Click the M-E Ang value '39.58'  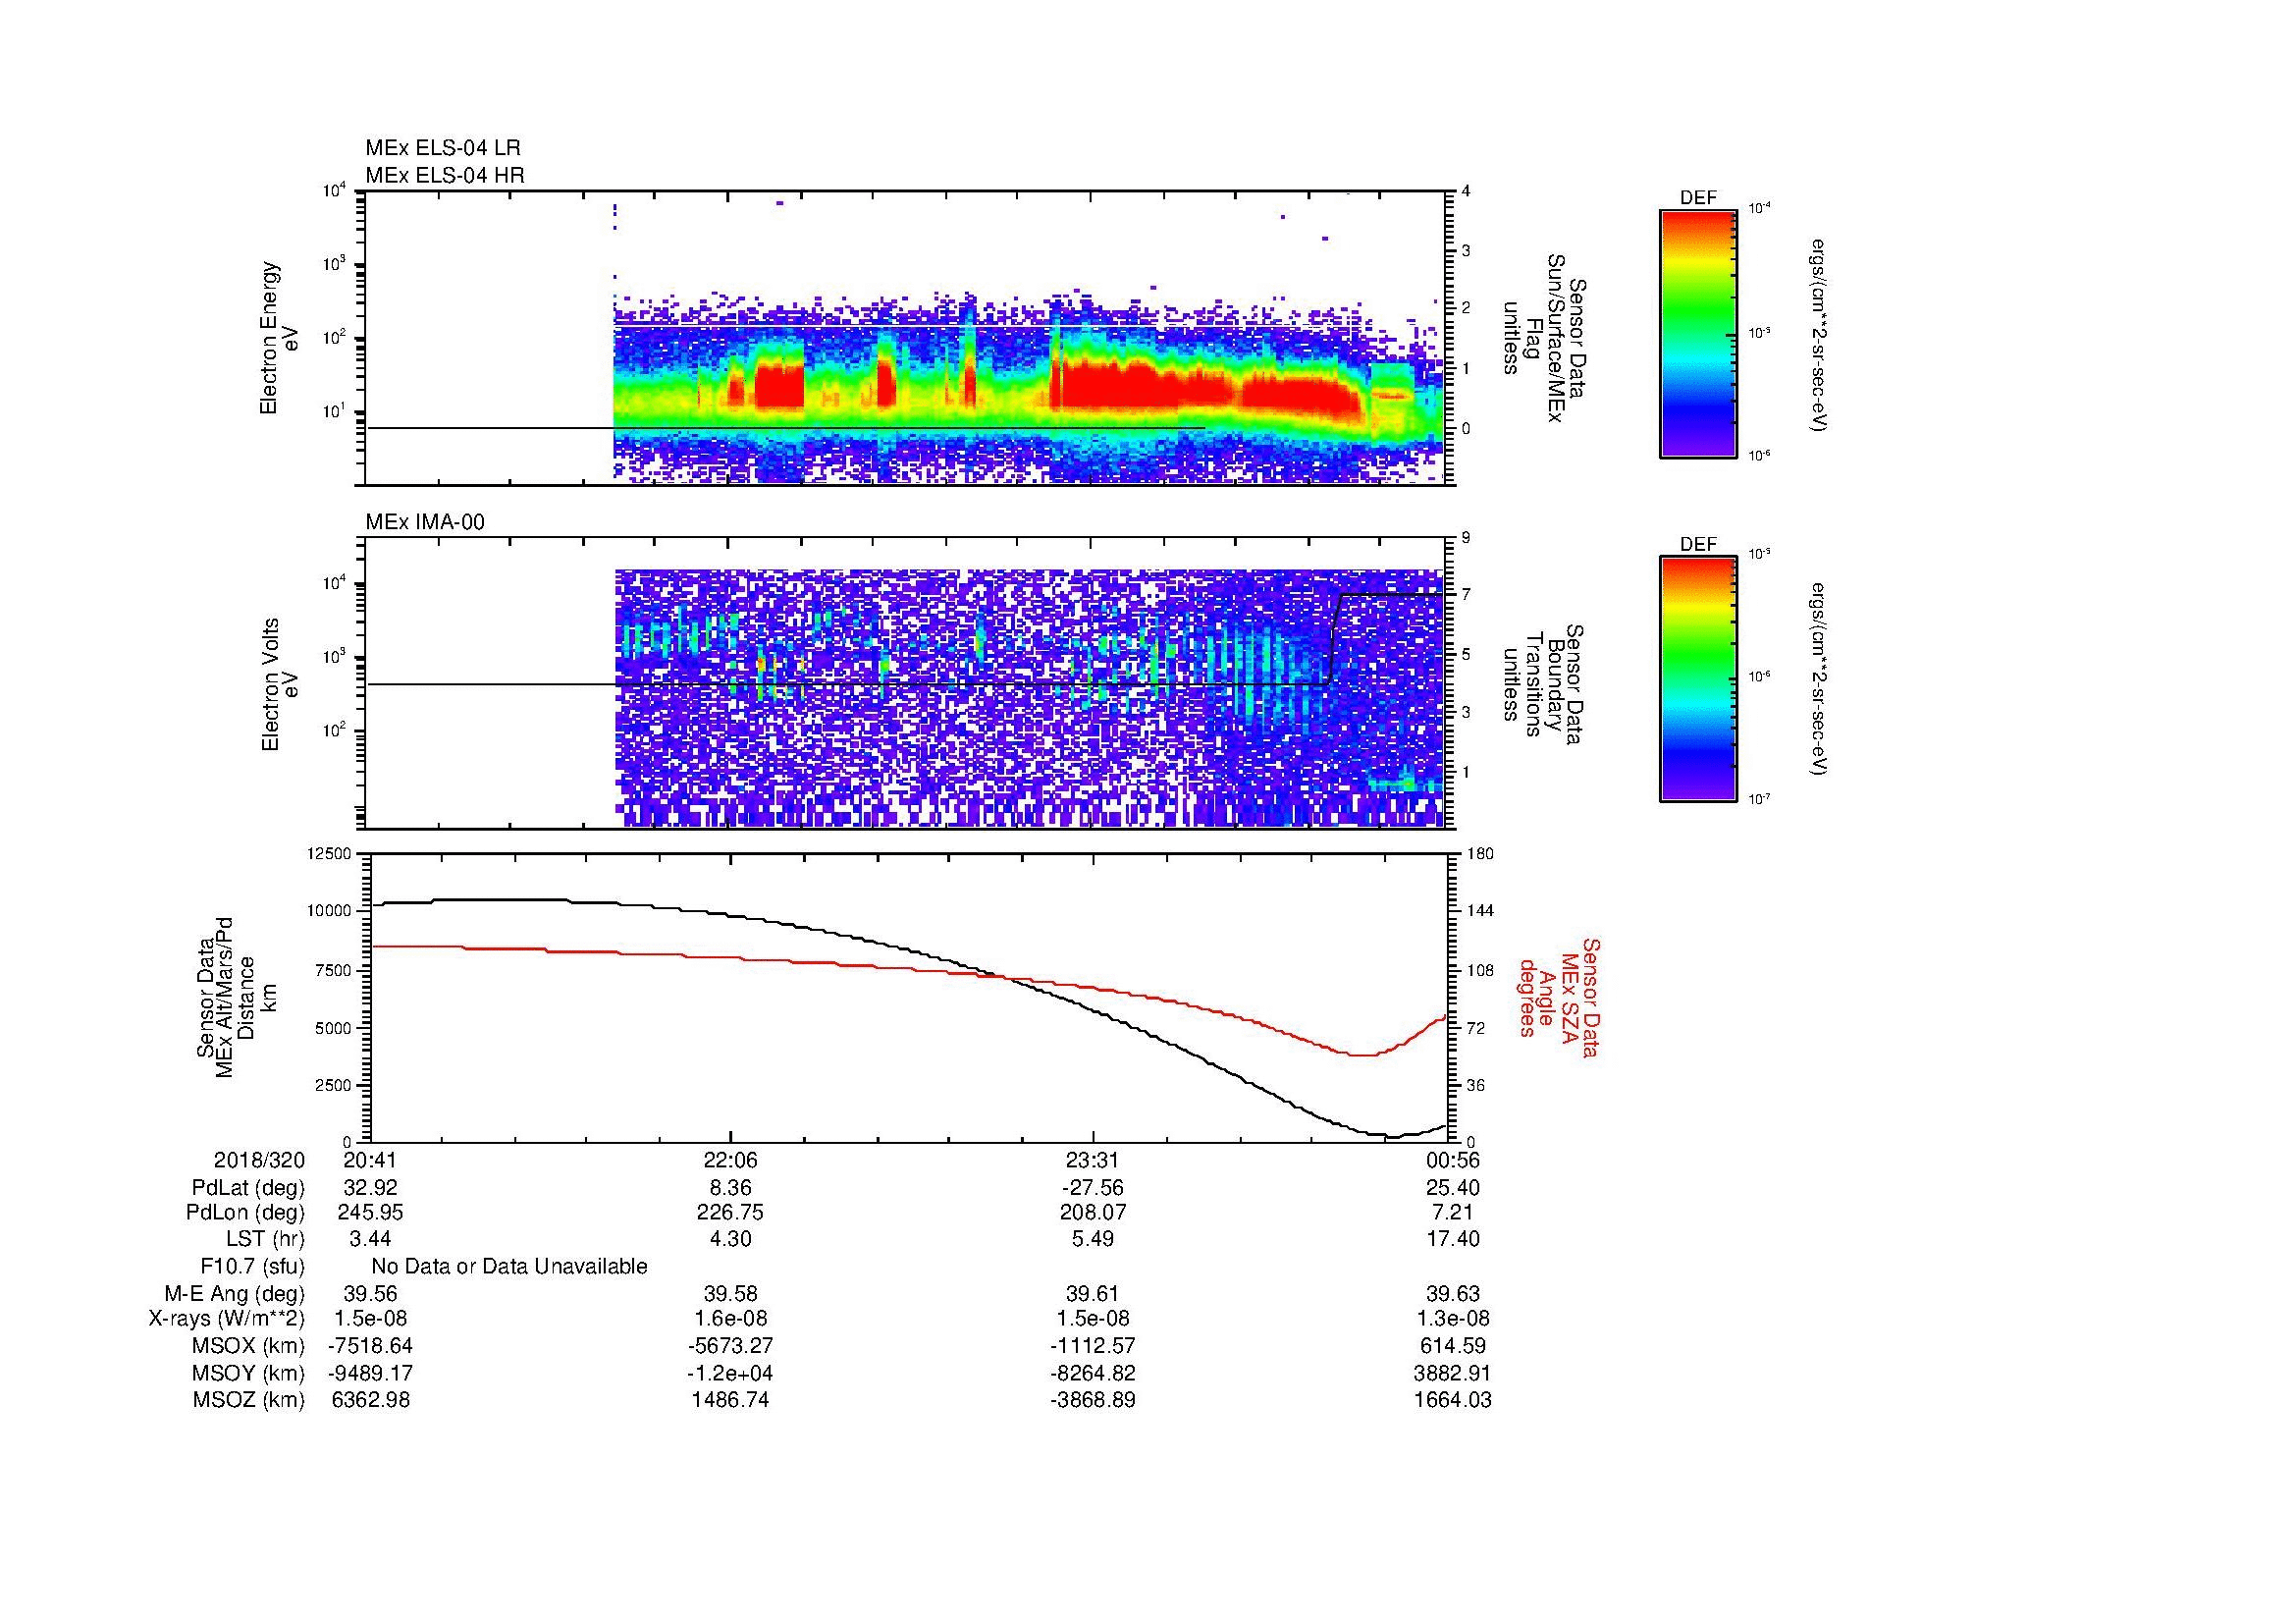tap(731, 1294)
